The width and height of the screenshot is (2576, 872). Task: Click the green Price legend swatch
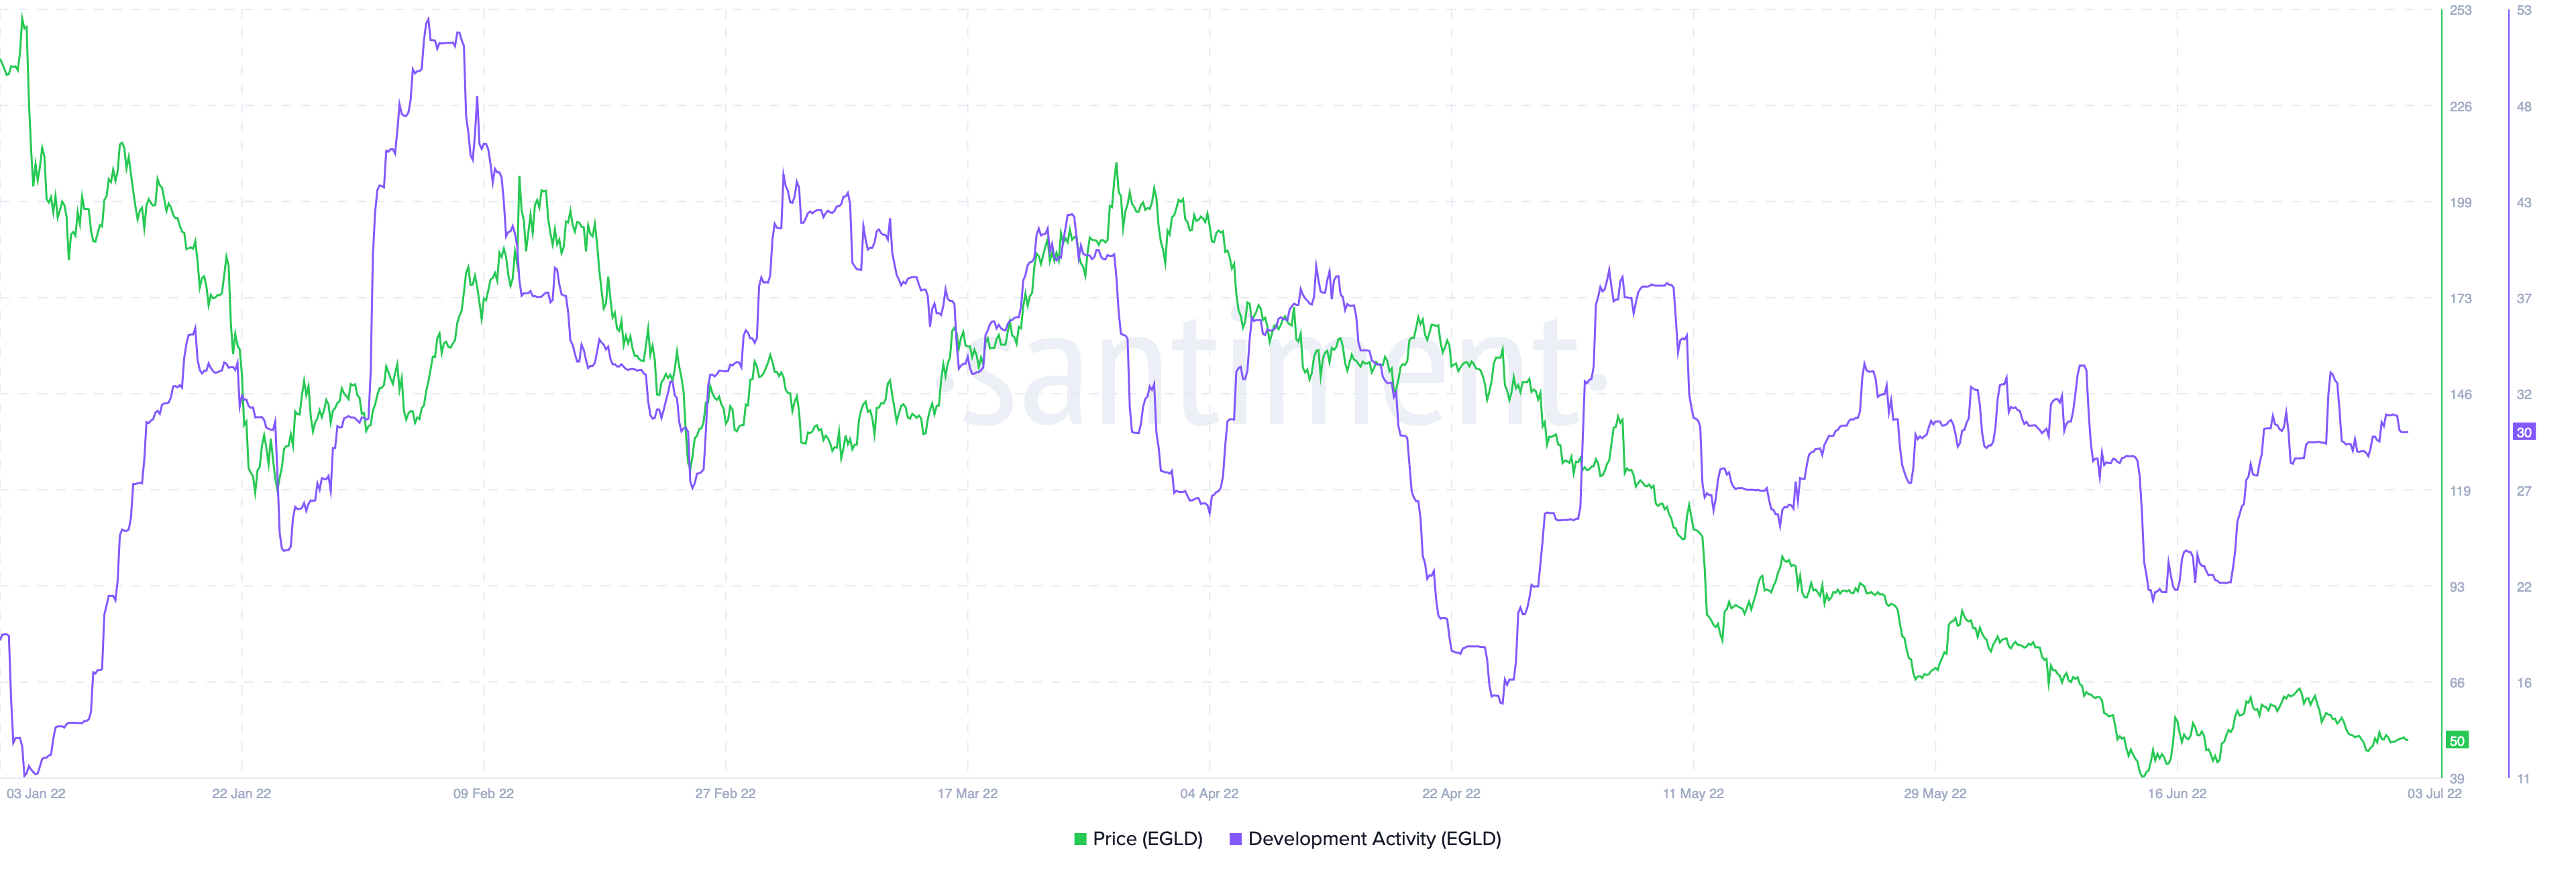[1080, 839]
